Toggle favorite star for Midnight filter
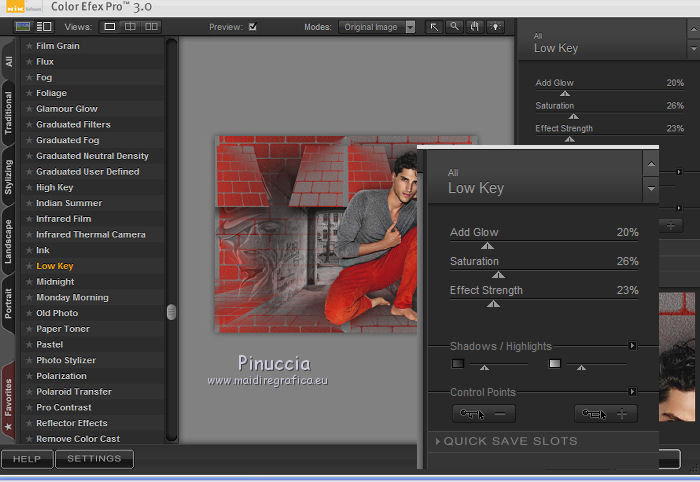The height and width of the screenshot is (482, 700). tap(29, 282)
